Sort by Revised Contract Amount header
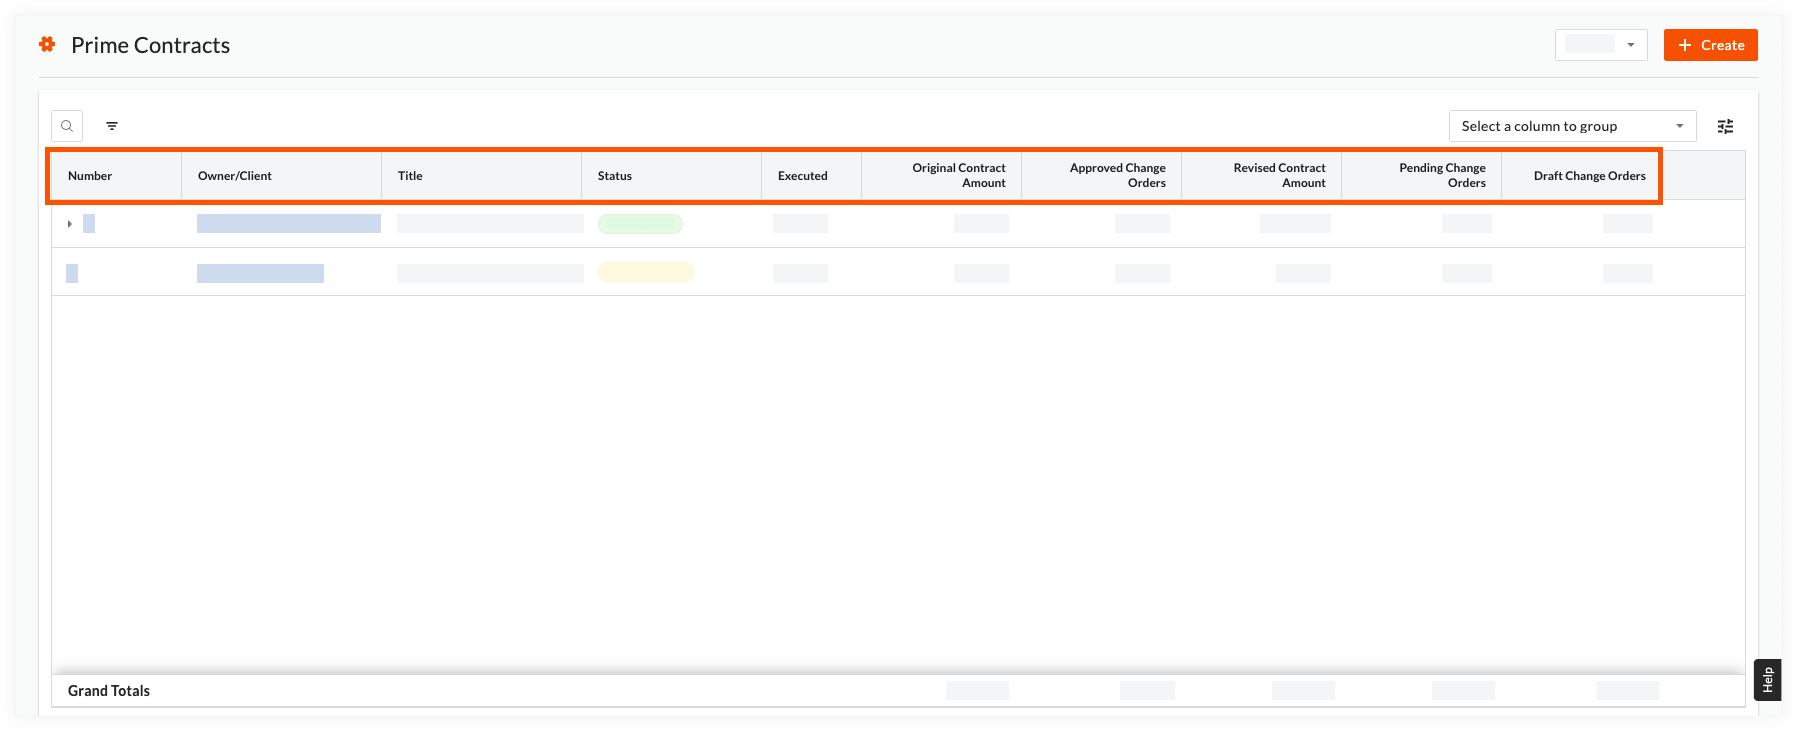This screenshot has width=1797, height=731. pyautogui.click(x=1262, y=176)
